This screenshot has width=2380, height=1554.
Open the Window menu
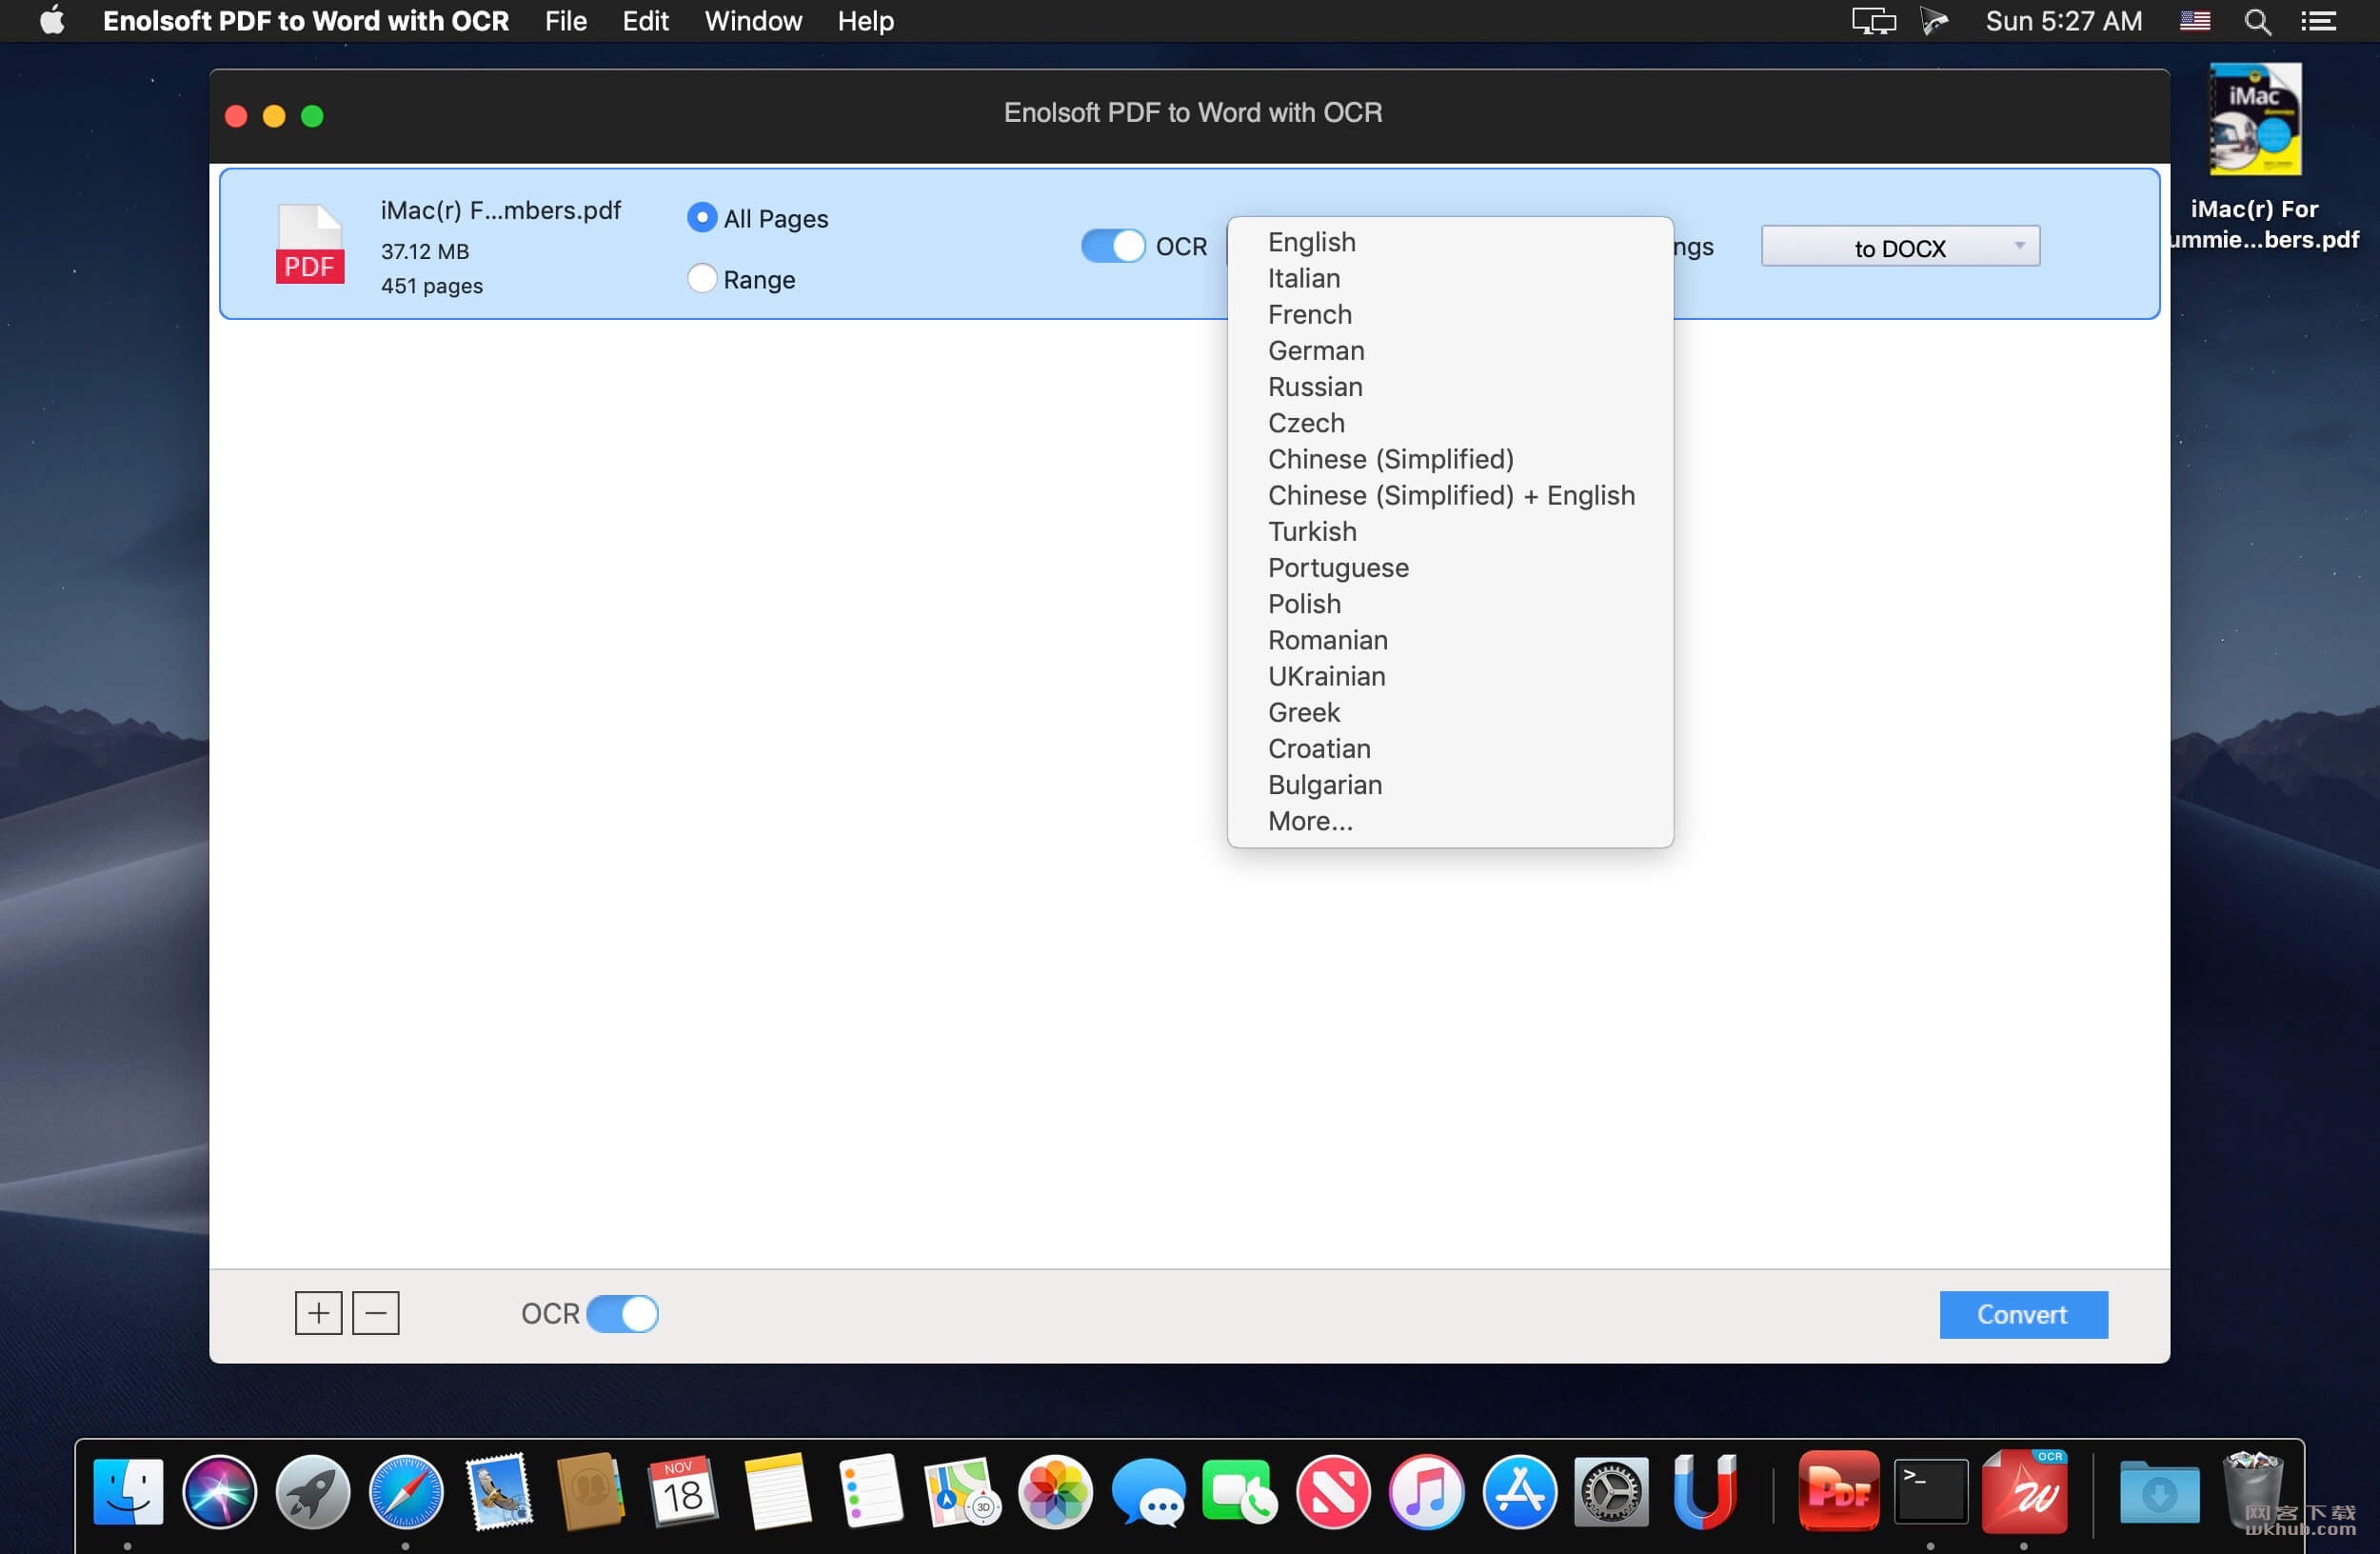coord(753,20)
